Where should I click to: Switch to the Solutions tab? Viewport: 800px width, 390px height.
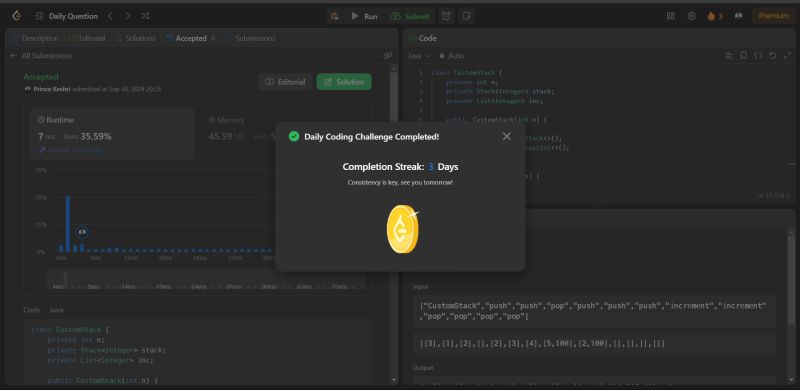135,38
